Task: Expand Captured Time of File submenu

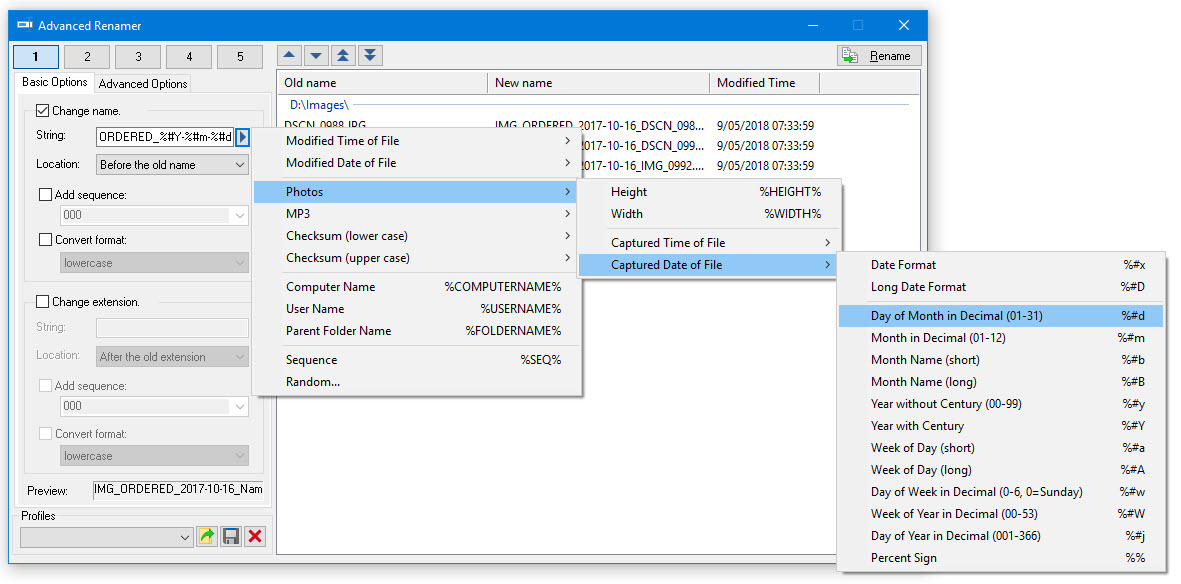Action: 708,243
